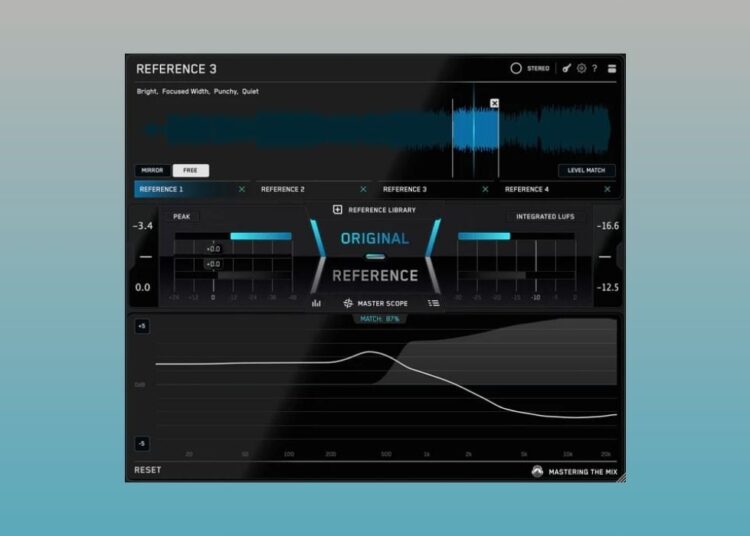Image resolution: width=750 pixels, height=536 pixels.
Task: Select the REFERENCE 3 track tab
Action: point(434,189)
